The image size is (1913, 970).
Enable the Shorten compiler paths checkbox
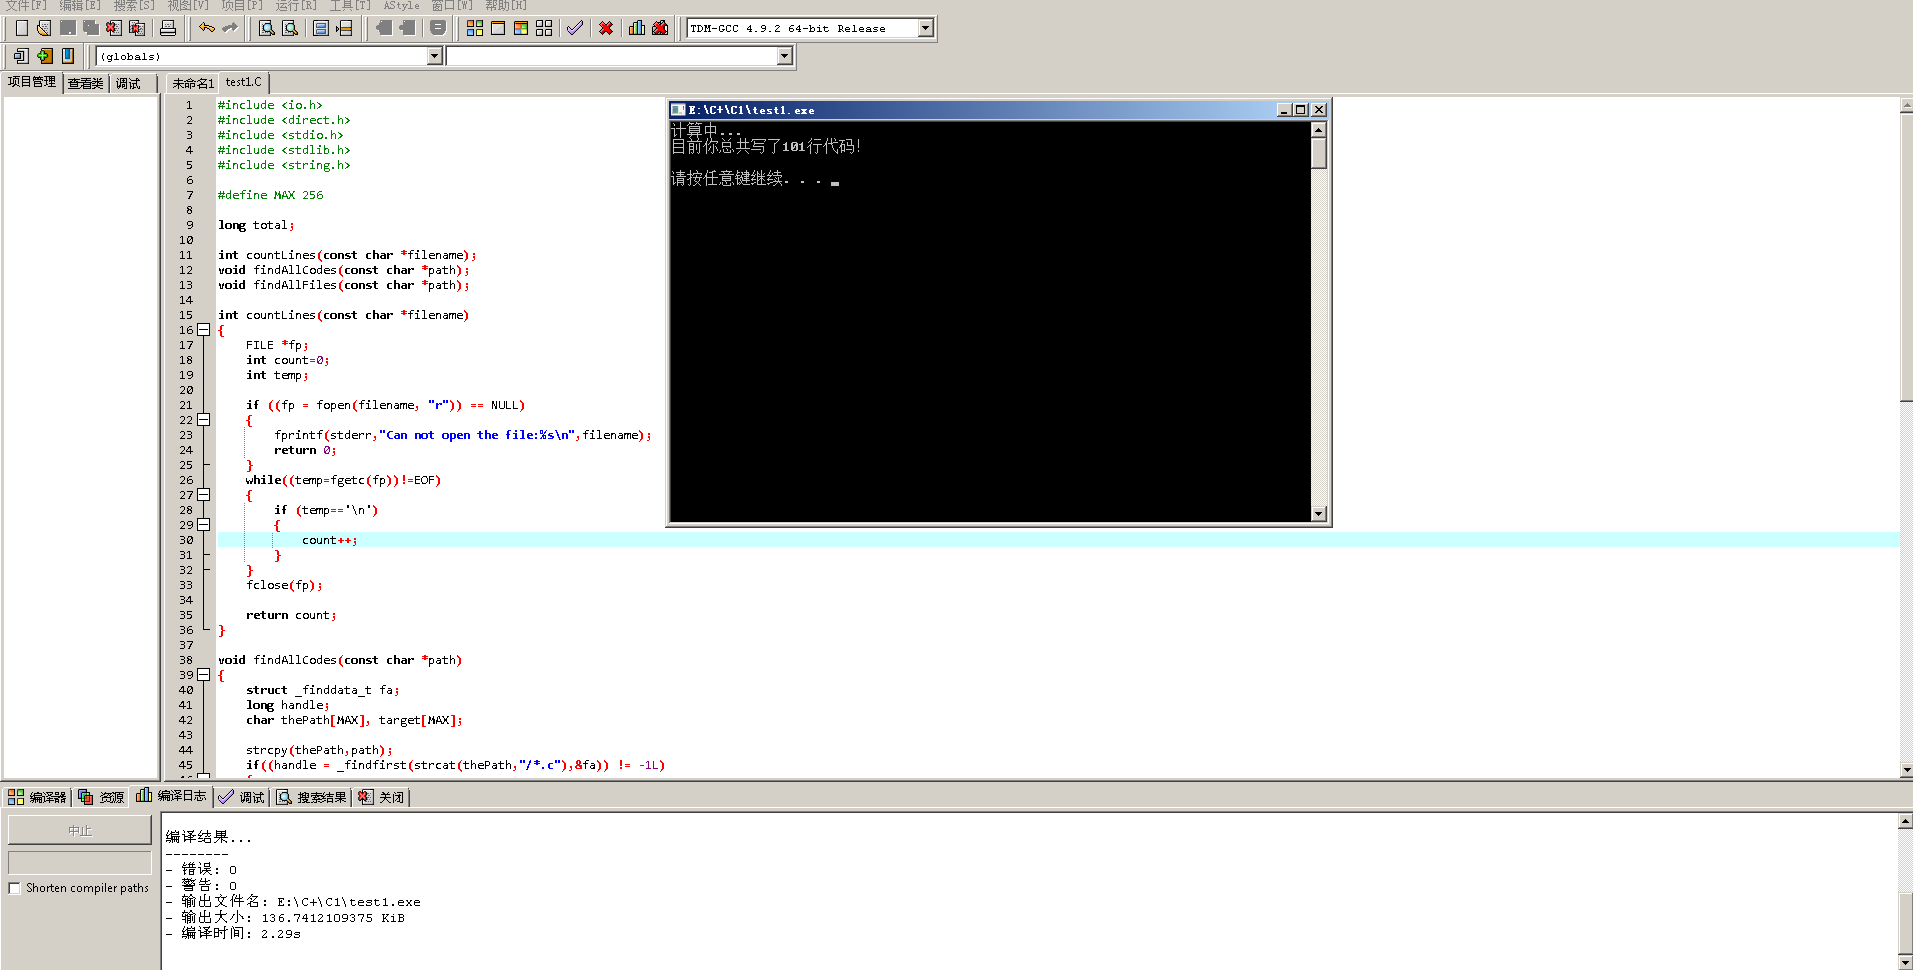coord(15,888)
